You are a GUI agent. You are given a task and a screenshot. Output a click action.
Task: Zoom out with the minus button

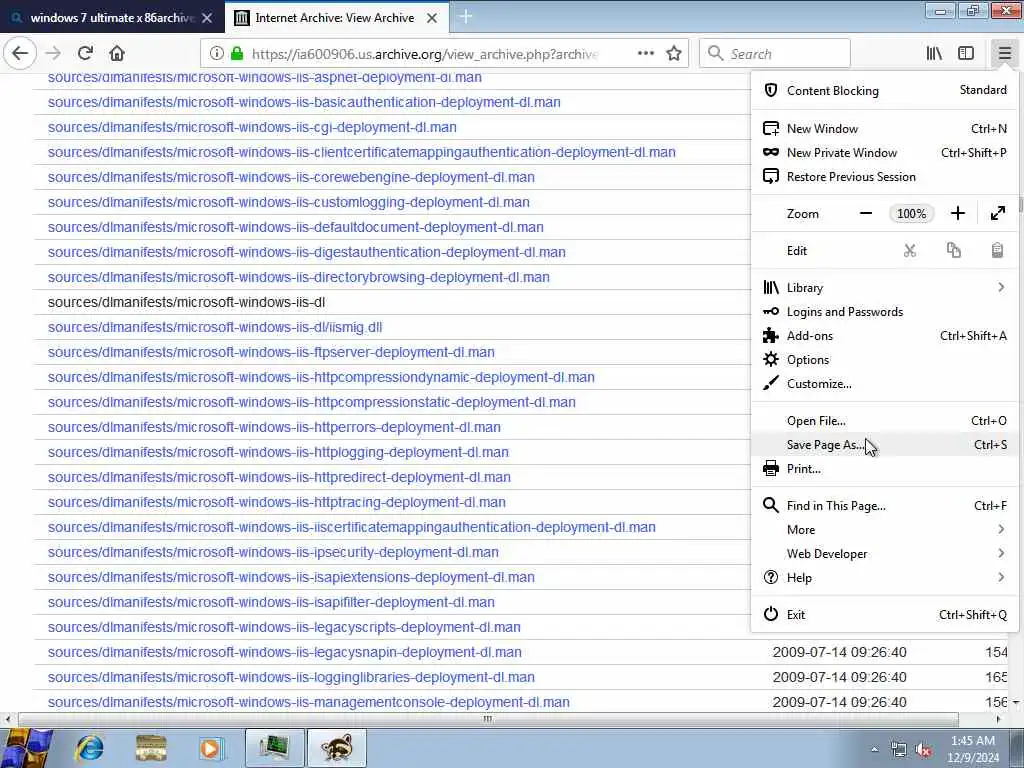pos(866,214)
